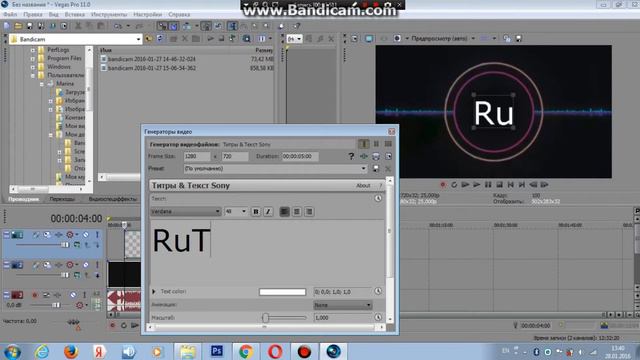Align text center in Titles & Text

click(x=297, y=211)
